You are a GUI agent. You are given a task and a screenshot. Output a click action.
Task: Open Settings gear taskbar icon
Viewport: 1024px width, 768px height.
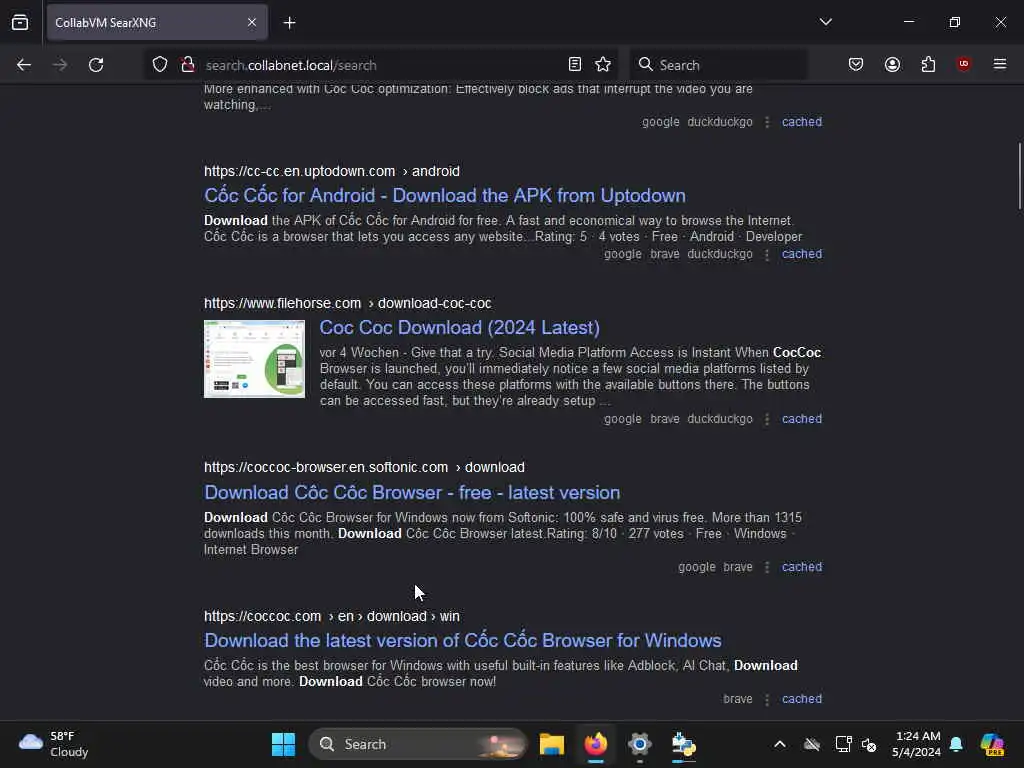pyautogui.click(x=639, y=744)
